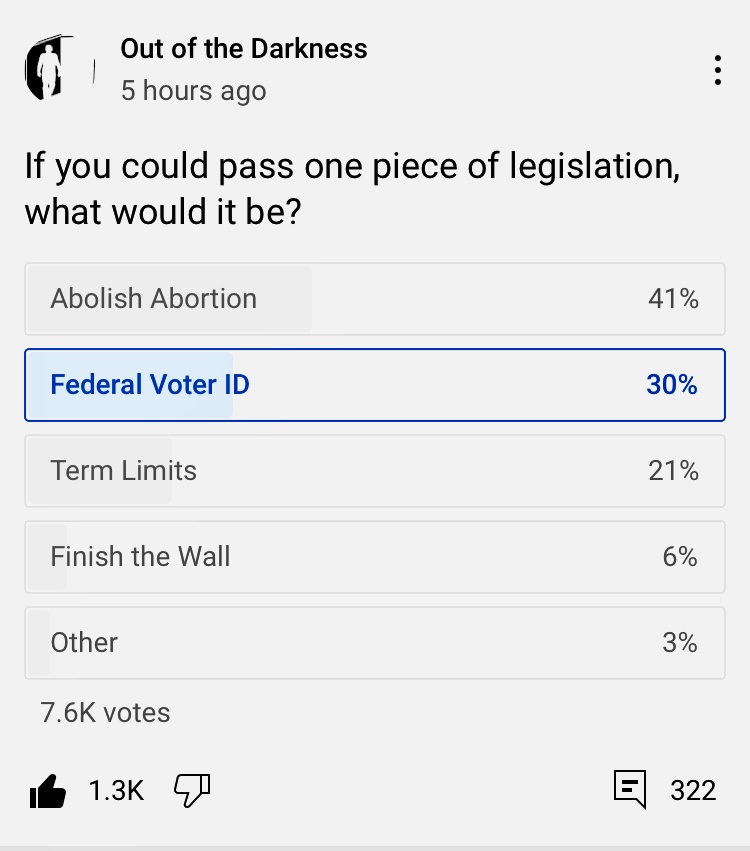750x851 pixels.
Task: Click the 41% result percentage
Action: coord(673,299)
